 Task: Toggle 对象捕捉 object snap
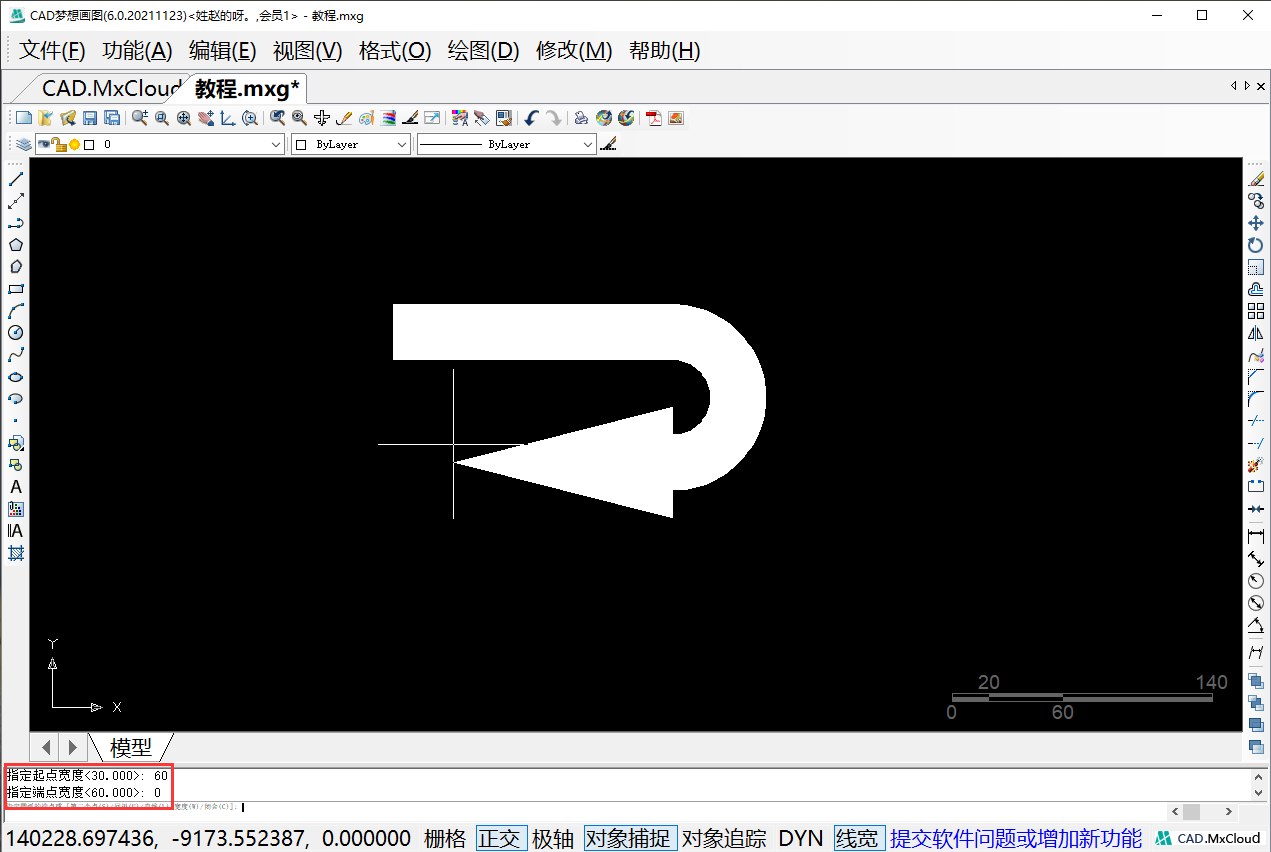point(631,838)
